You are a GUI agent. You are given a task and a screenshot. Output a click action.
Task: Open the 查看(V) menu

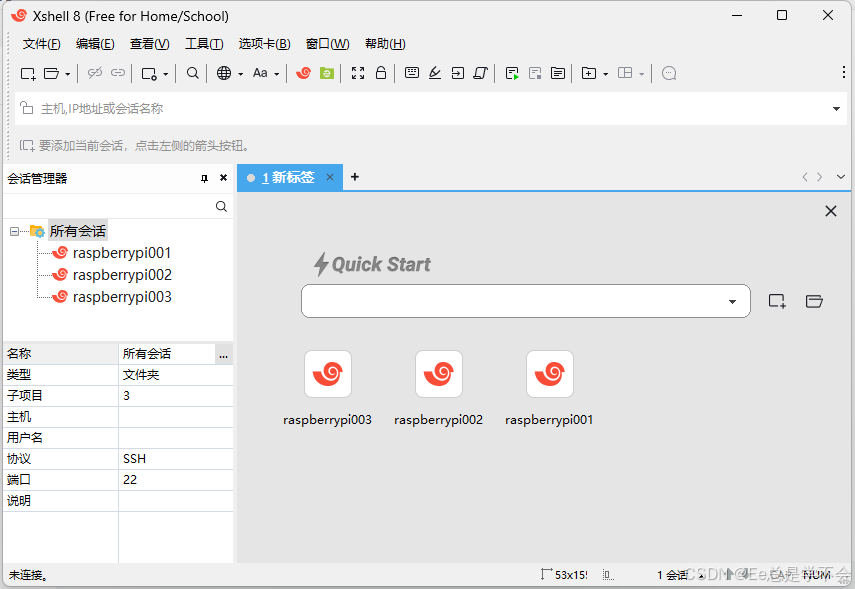(x=150, y=44)
